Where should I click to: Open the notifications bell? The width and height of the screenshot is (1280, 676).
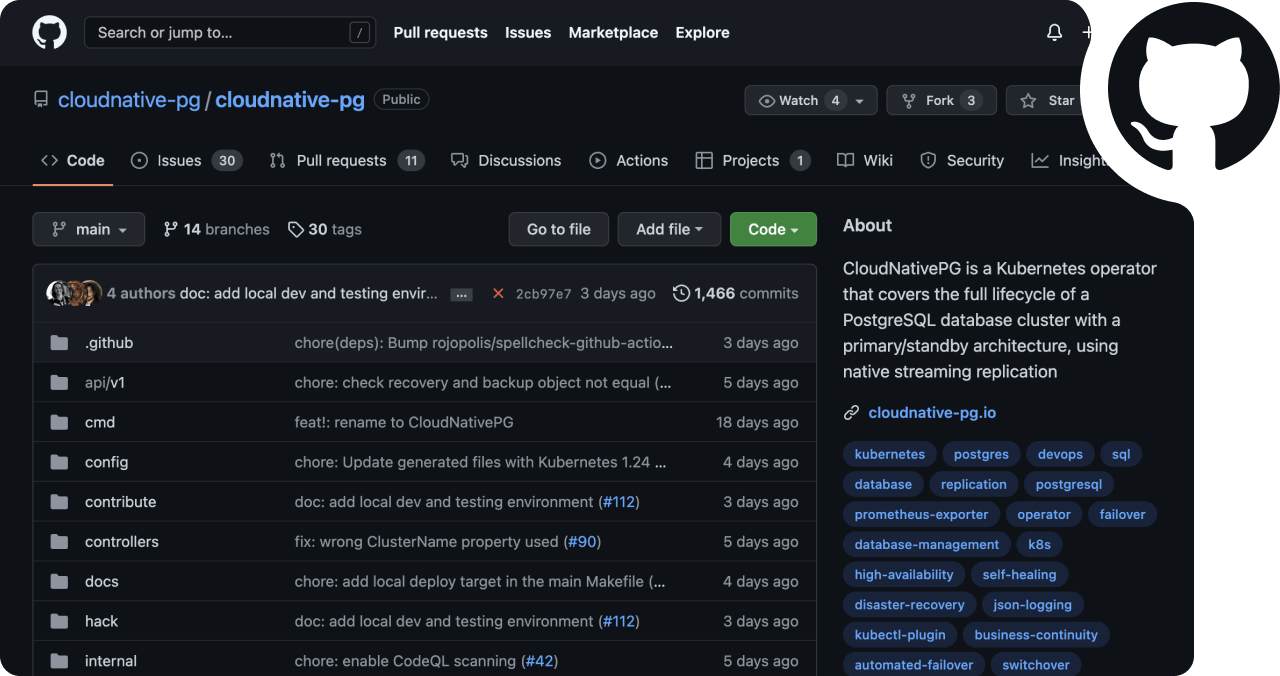click(1054, 32)
